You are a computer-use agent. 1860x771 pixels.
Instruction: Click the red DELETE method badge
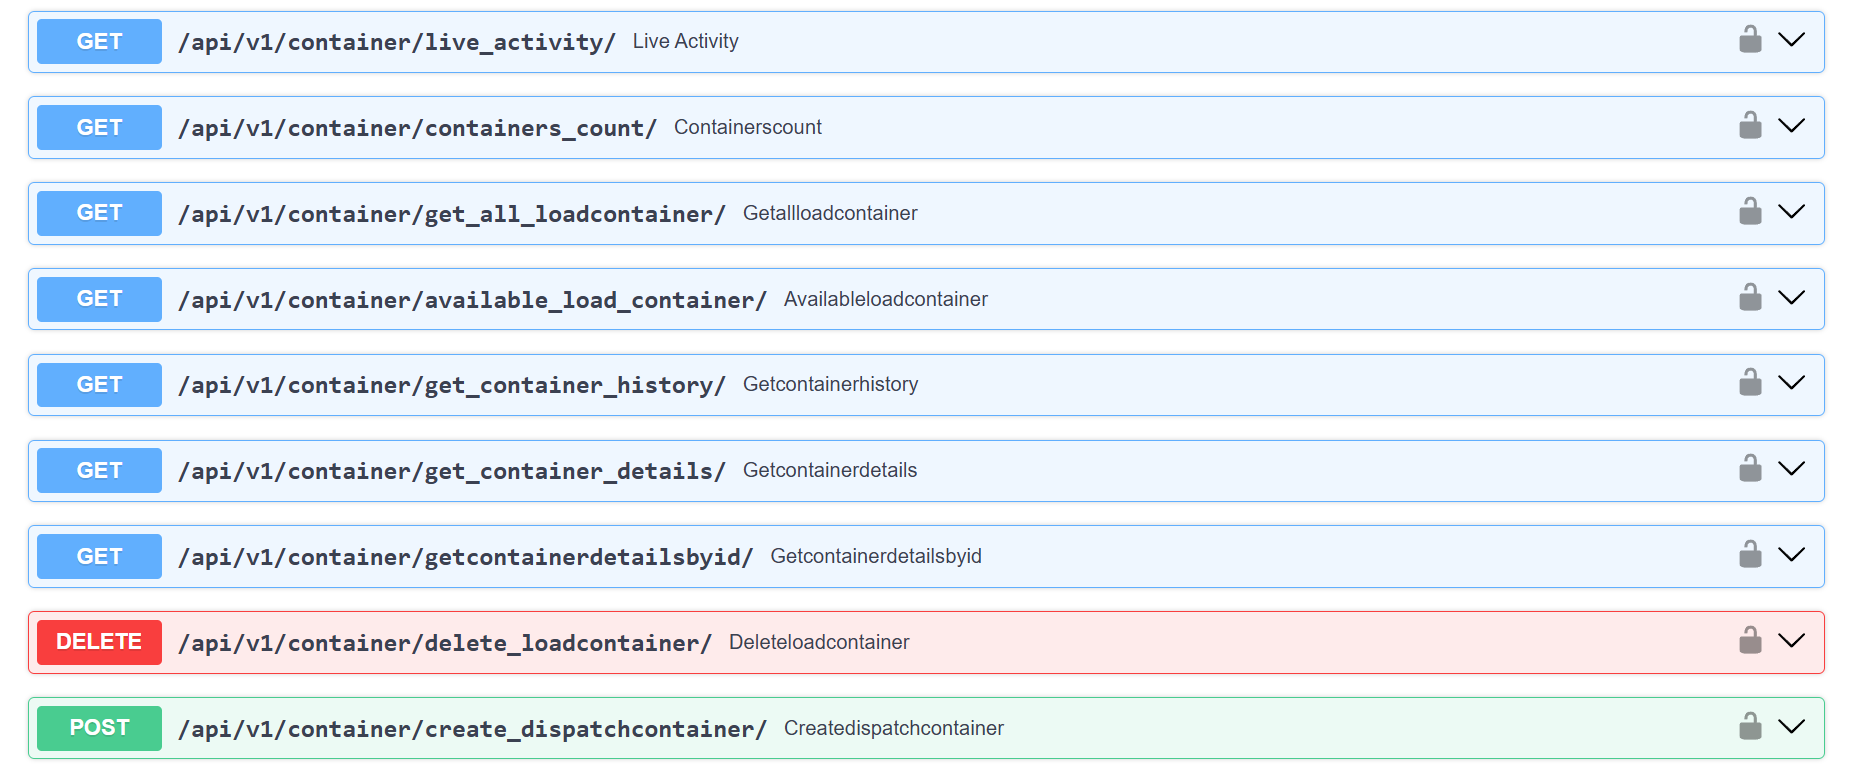point(99,642)
